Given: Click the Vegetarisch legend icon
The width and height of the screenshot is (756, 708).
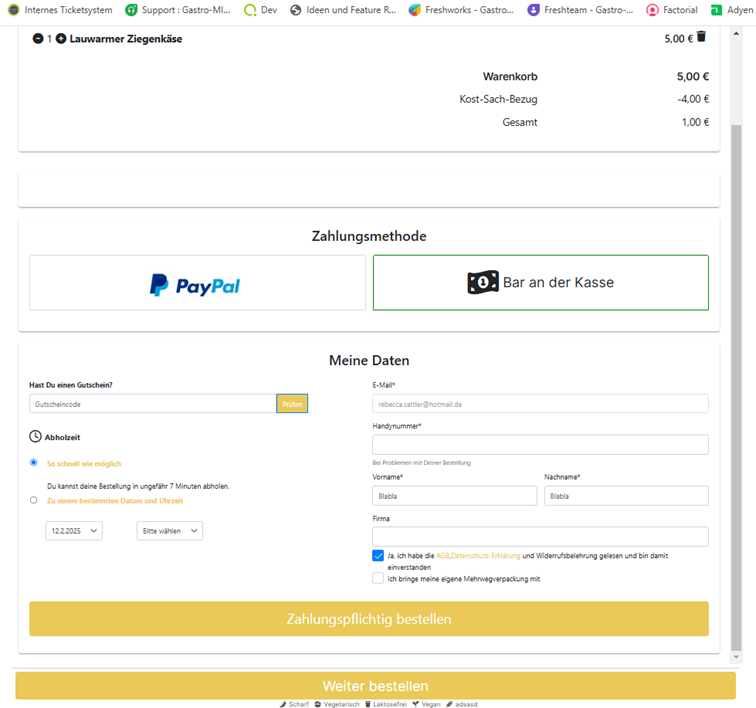Looking at the screenshot, I should click(318, 704).
